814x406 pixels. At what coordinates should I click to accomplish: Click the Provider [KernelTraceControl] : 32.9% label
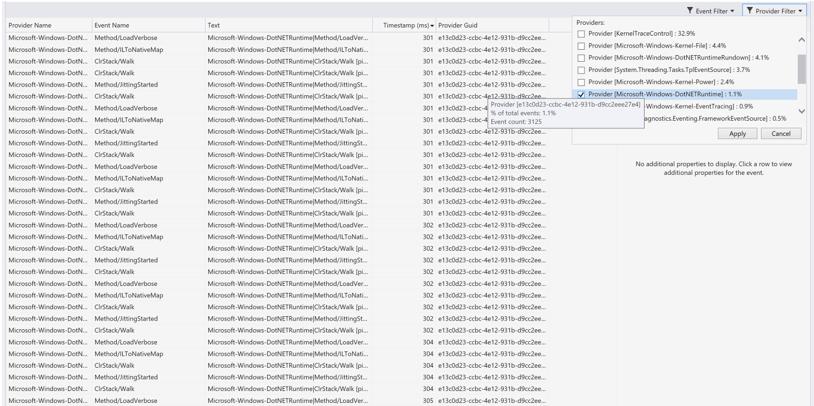[641, 33]
